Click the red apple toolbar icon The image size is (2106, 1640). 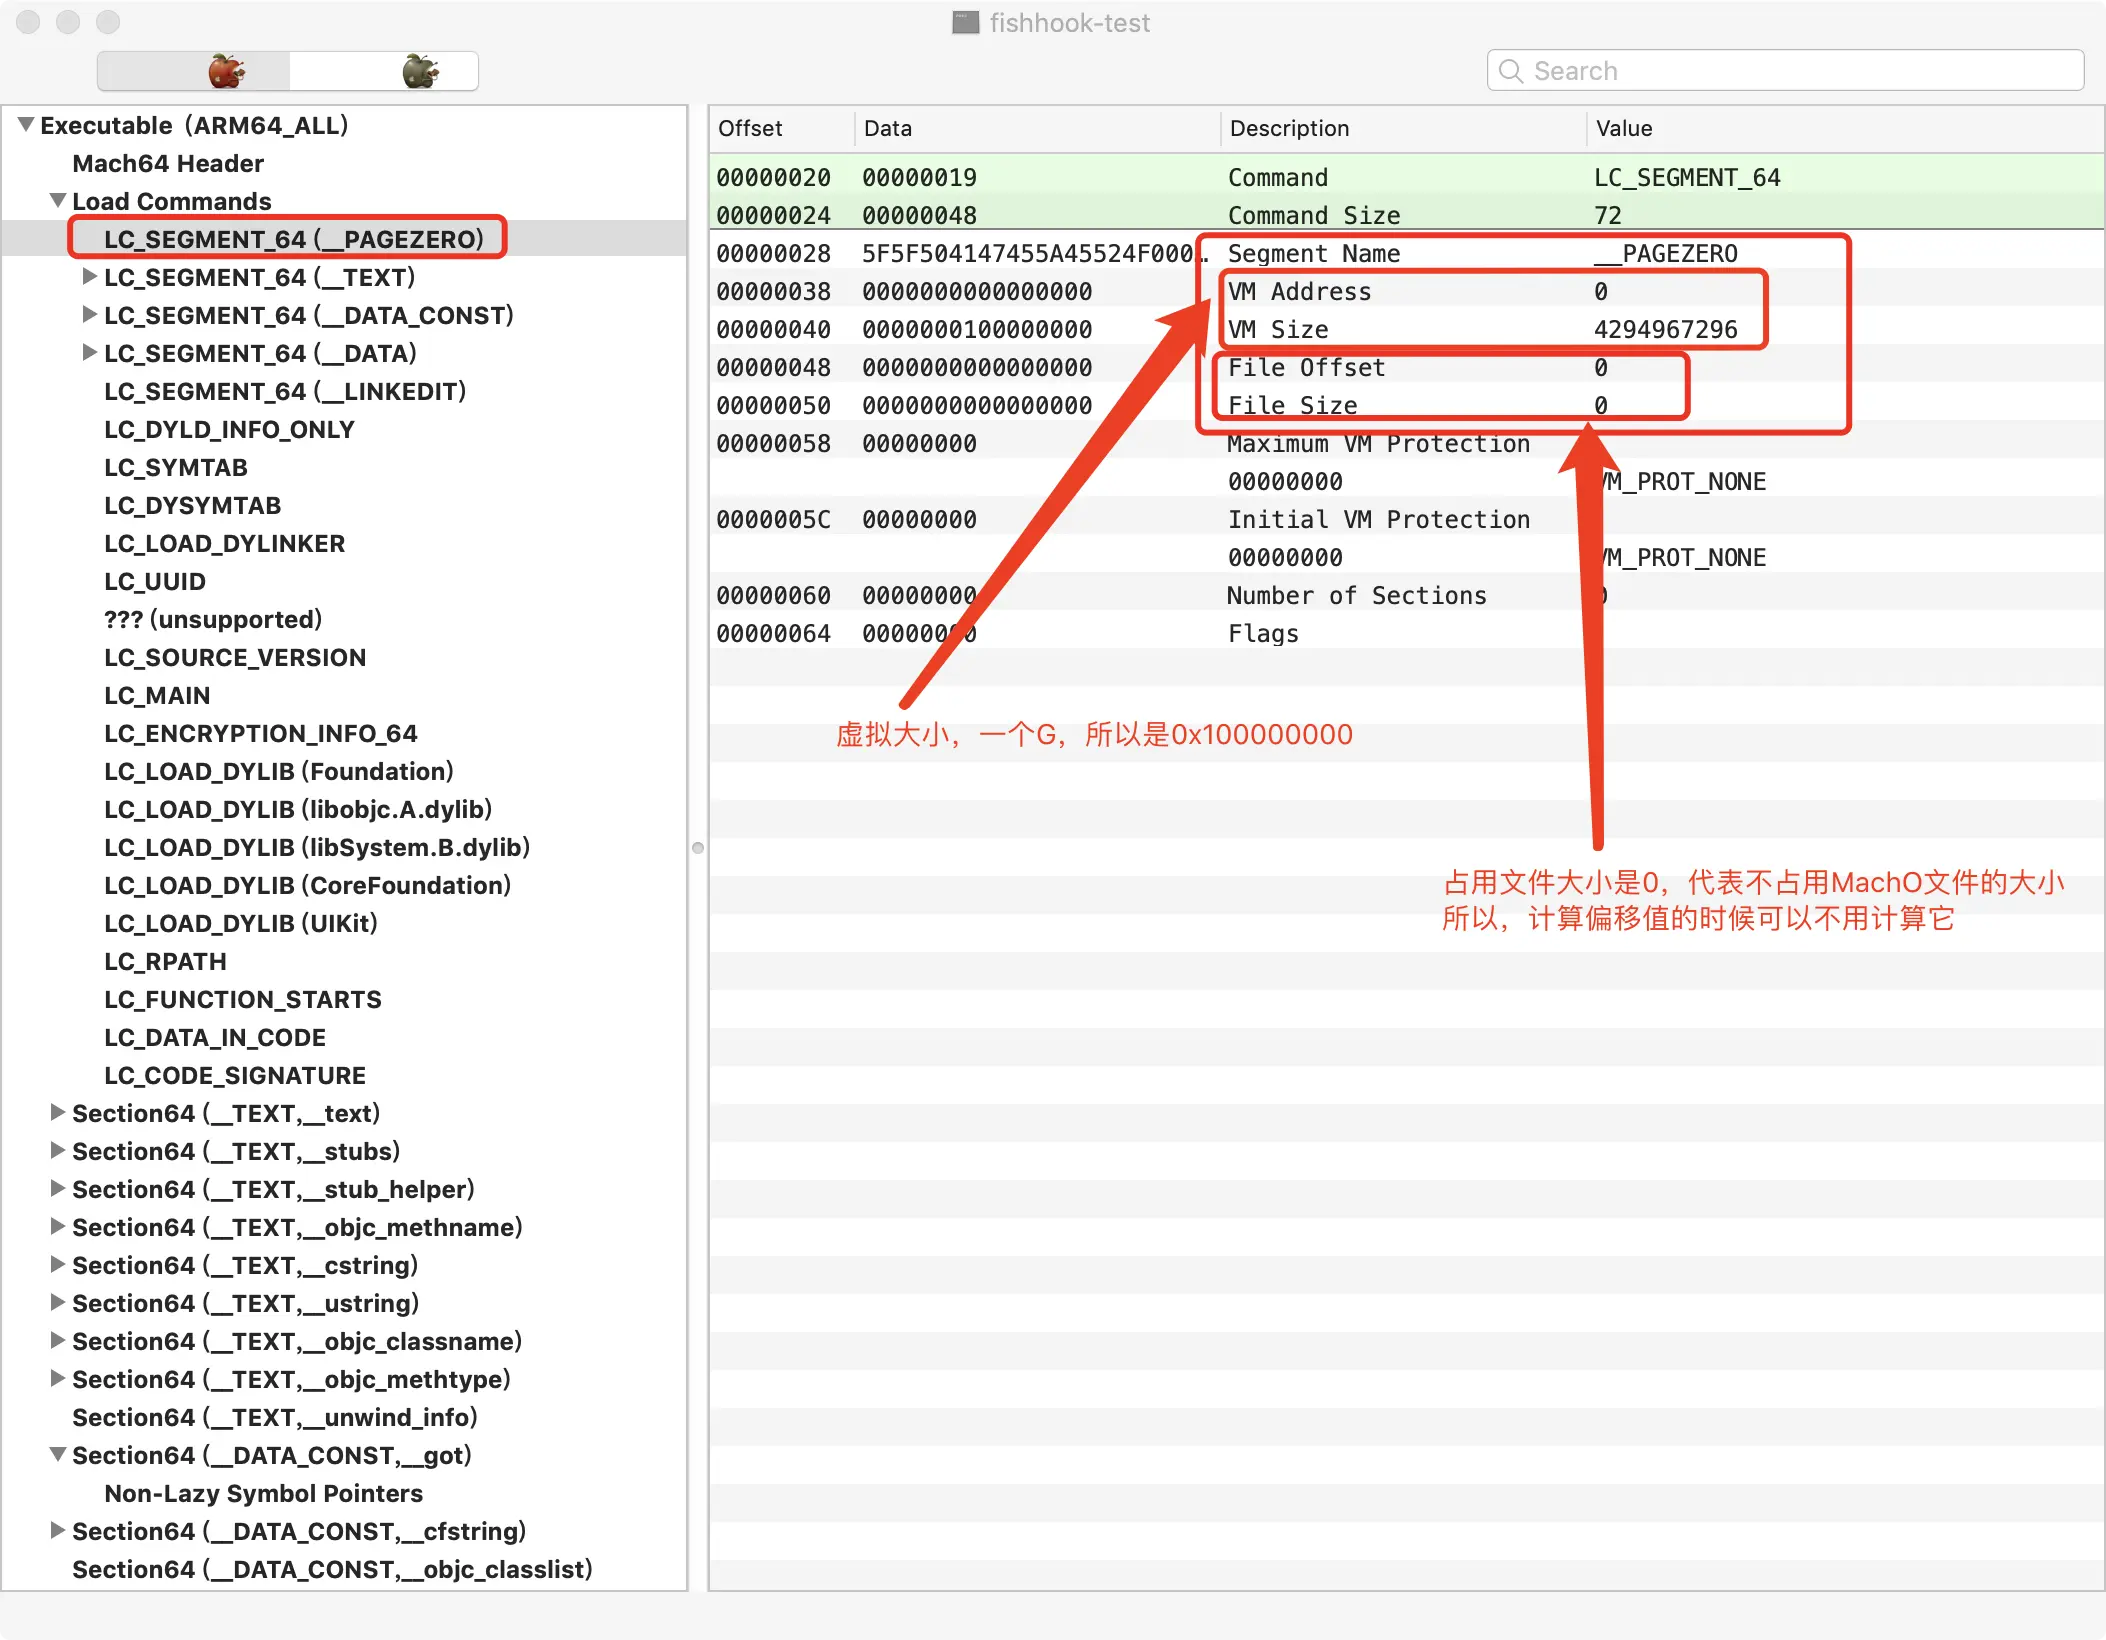point(226,71)
